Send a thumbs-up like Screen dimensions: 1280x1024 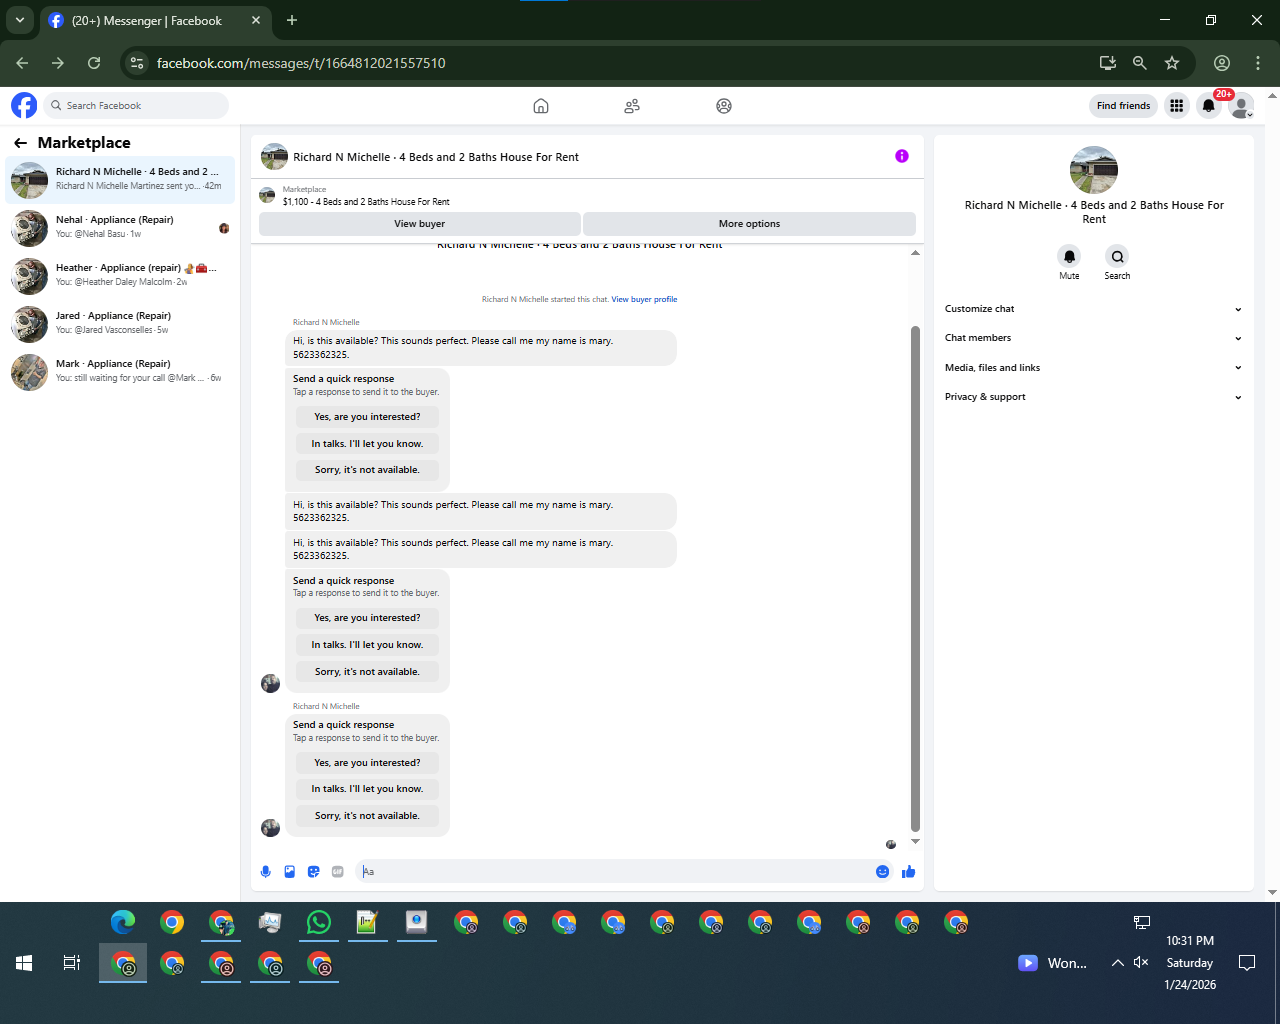tap(908, 872)
